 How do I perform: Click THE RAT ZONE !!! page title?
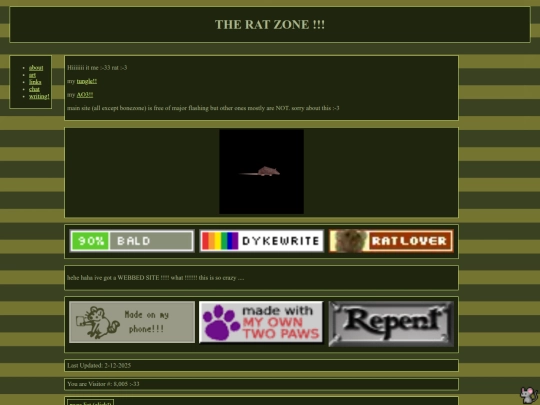[270, 24]
